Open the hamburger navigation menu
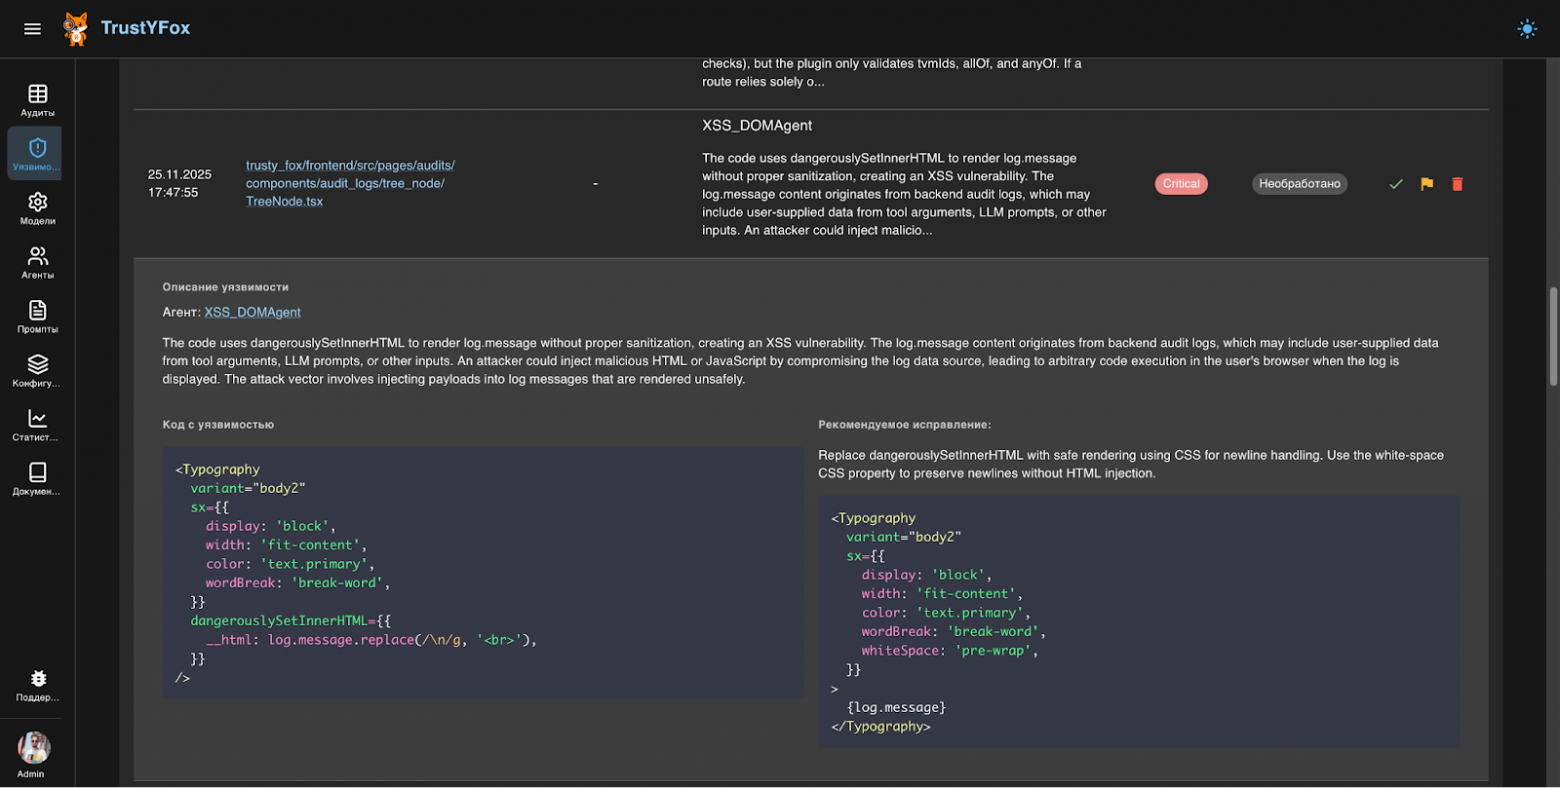This screenshot has height=788, width=1560. tap(32, 29)
